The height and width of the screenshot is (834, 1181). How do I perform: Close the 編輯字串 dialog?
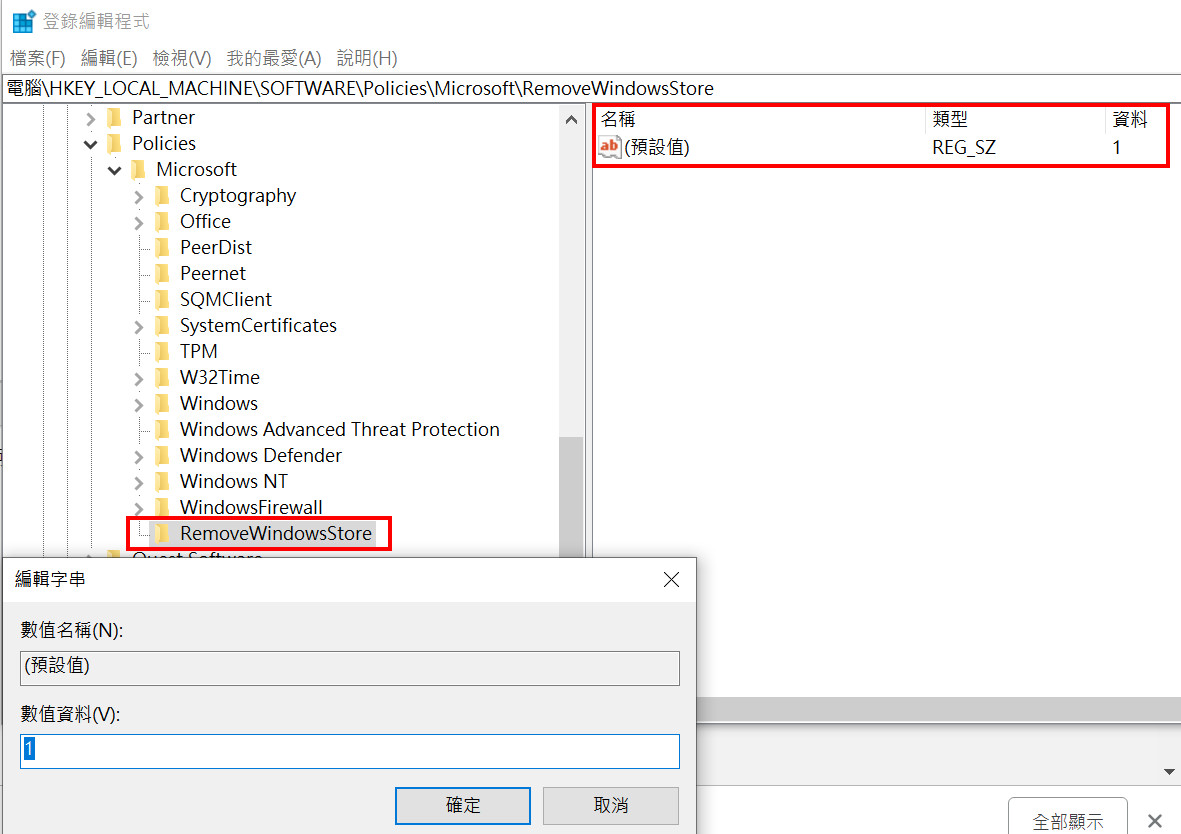coord(671,579)
